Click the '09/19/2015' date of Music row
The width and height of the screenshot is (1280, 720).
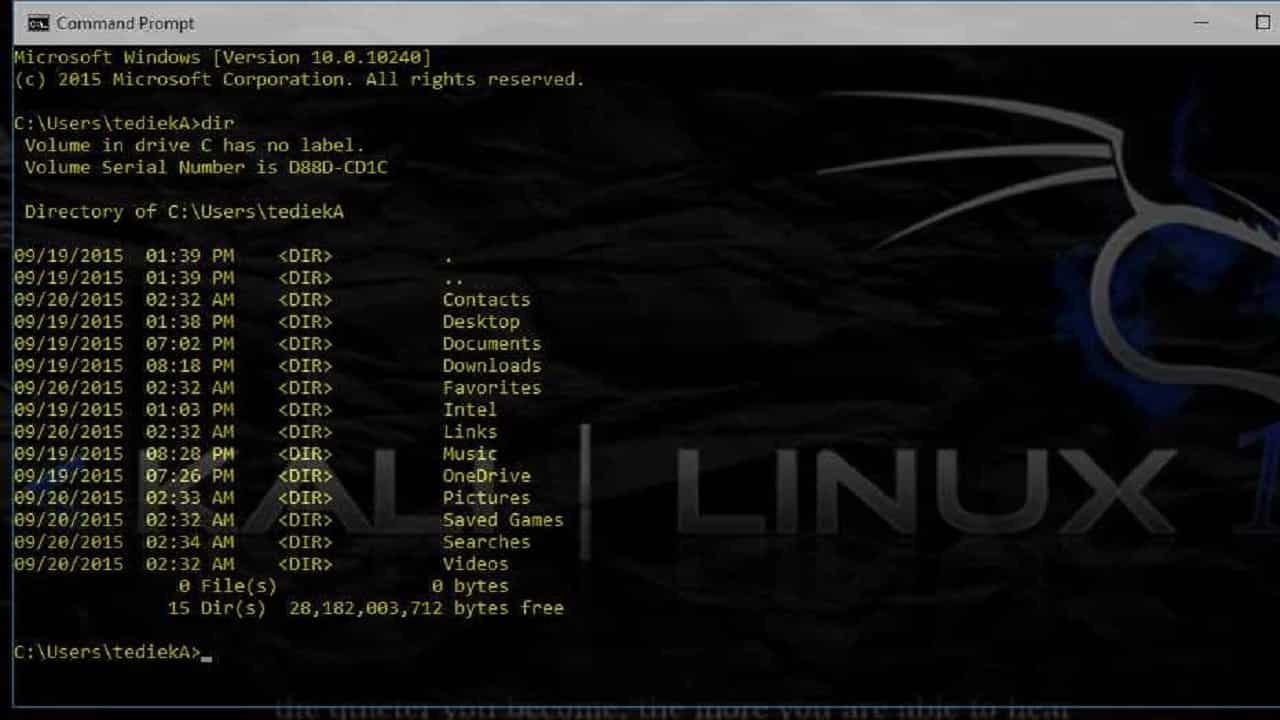click(69, 453)
